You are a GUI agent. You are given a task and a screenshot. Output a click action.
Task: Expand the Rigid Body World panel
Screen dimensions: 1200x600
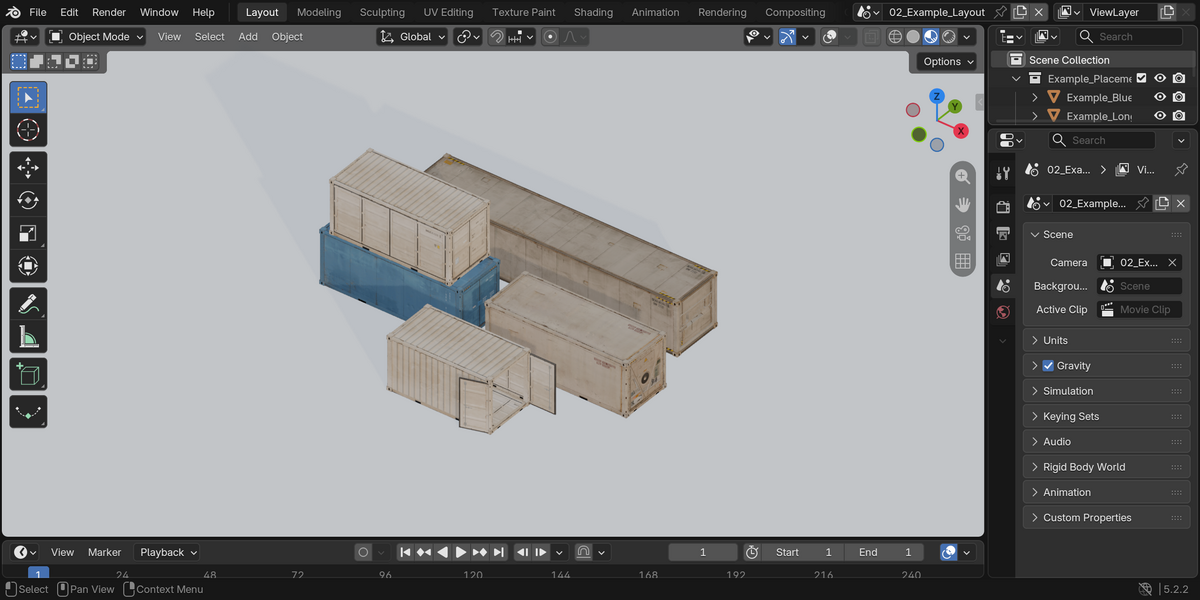[x=1106, y=467]
